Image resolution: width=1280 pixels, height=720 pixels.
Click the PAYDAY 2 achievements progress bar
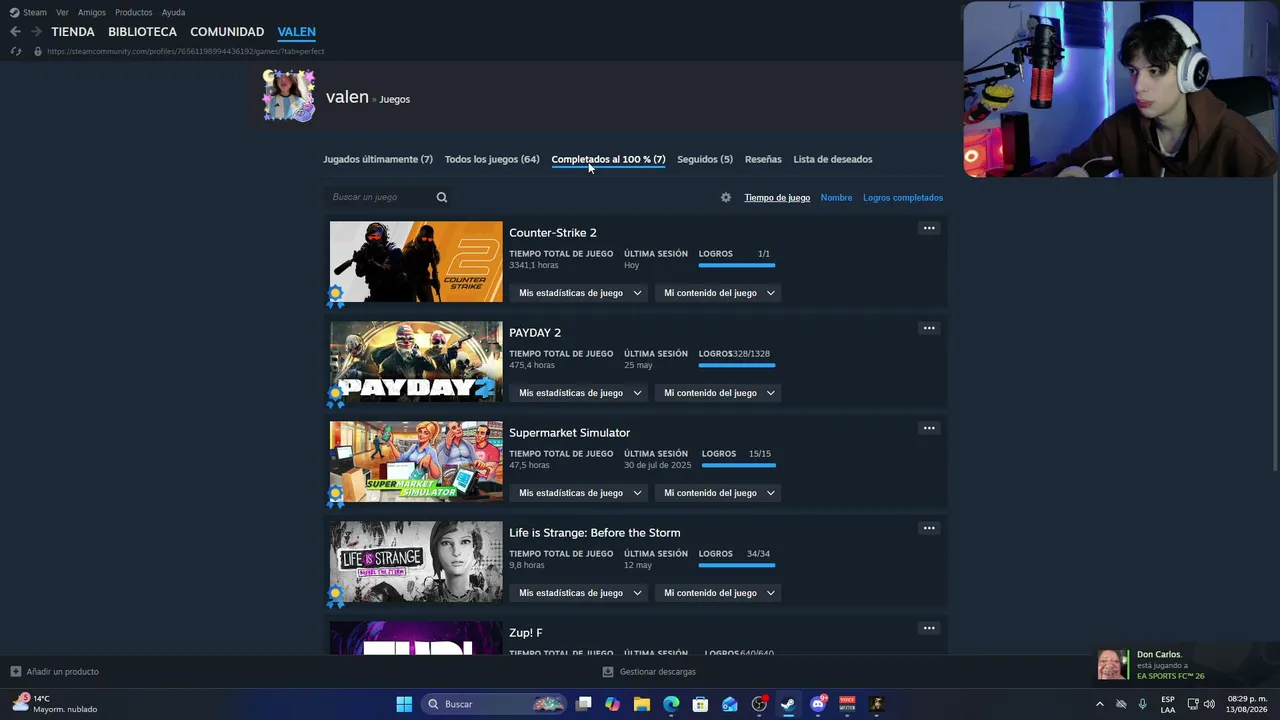pyautogui.click(x=736, y=365)
